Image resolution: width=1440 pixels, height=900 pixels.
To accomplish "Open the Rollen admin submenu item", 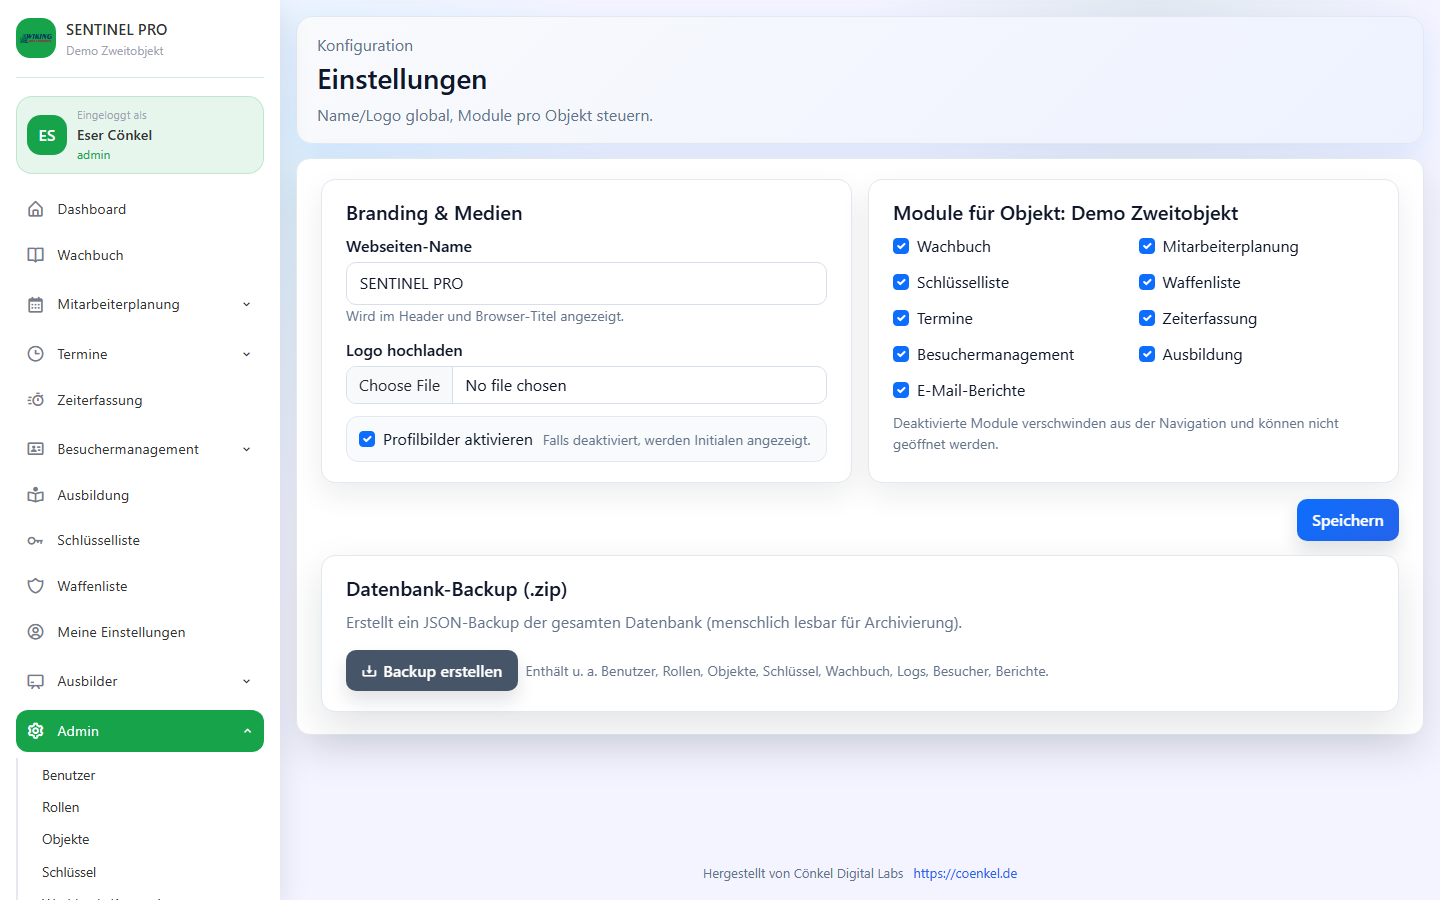I will (x=61, y=807).
